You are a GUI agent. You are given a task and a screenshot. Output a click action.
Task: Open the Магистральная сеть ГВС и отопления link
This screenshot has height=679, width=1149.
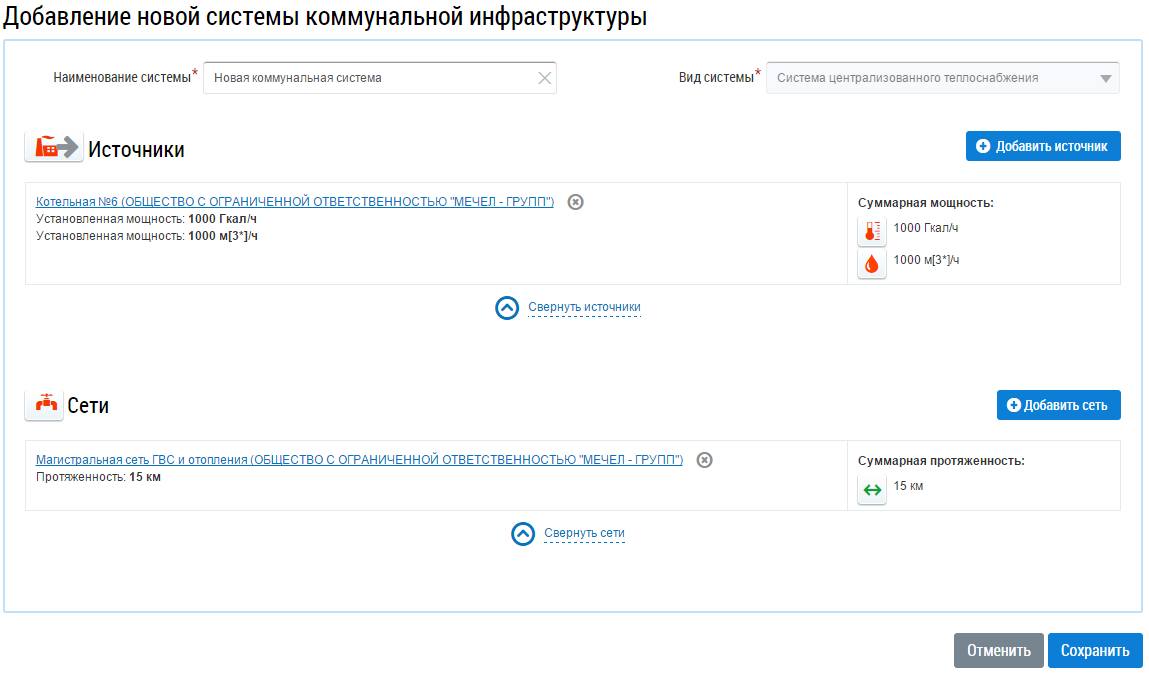(359, 459)
